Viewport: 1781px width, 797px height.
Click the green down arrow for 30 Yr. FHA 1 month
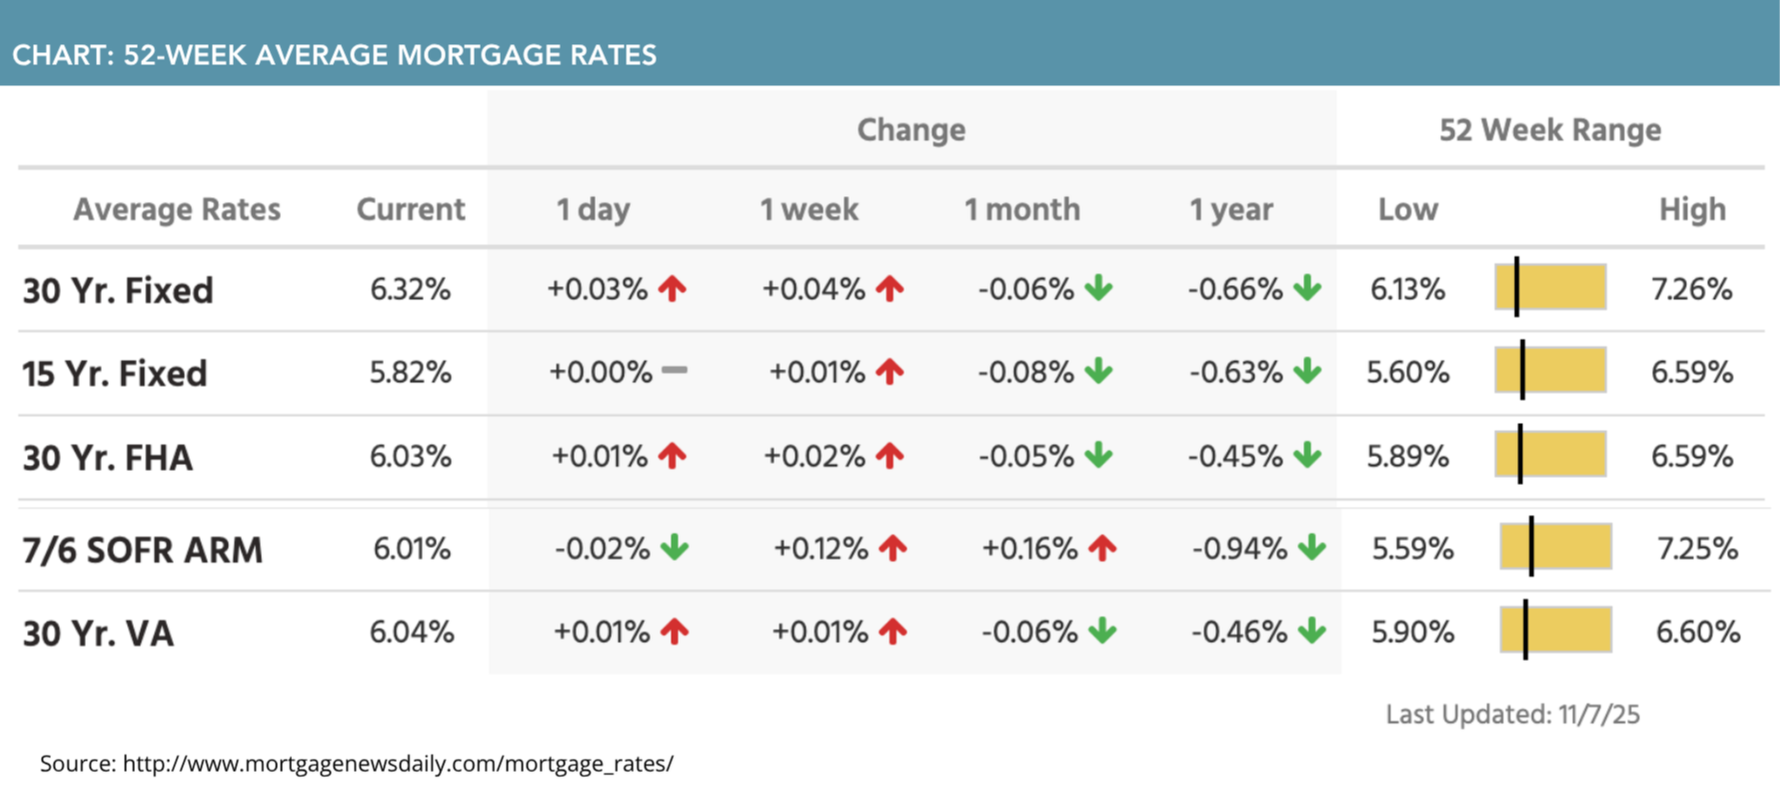point(1099,456)
